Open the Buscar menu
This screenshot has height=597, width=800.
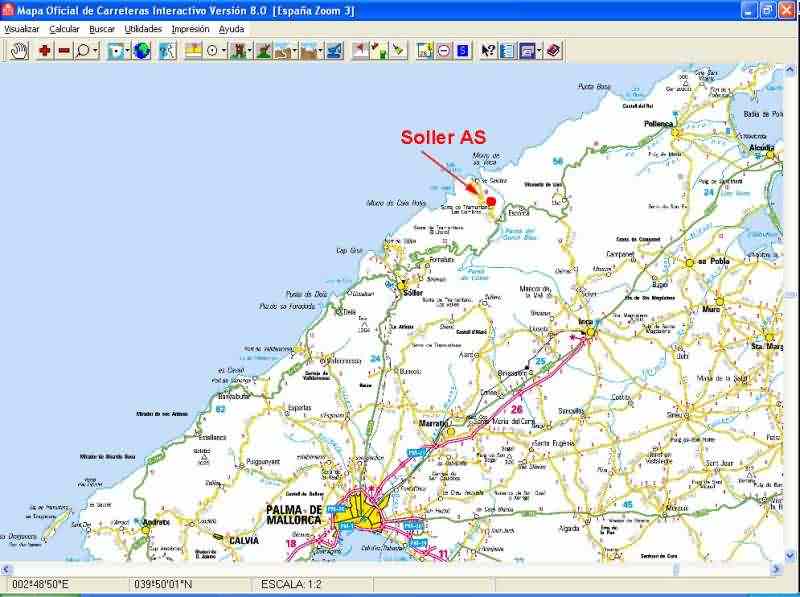click(102, 29)
